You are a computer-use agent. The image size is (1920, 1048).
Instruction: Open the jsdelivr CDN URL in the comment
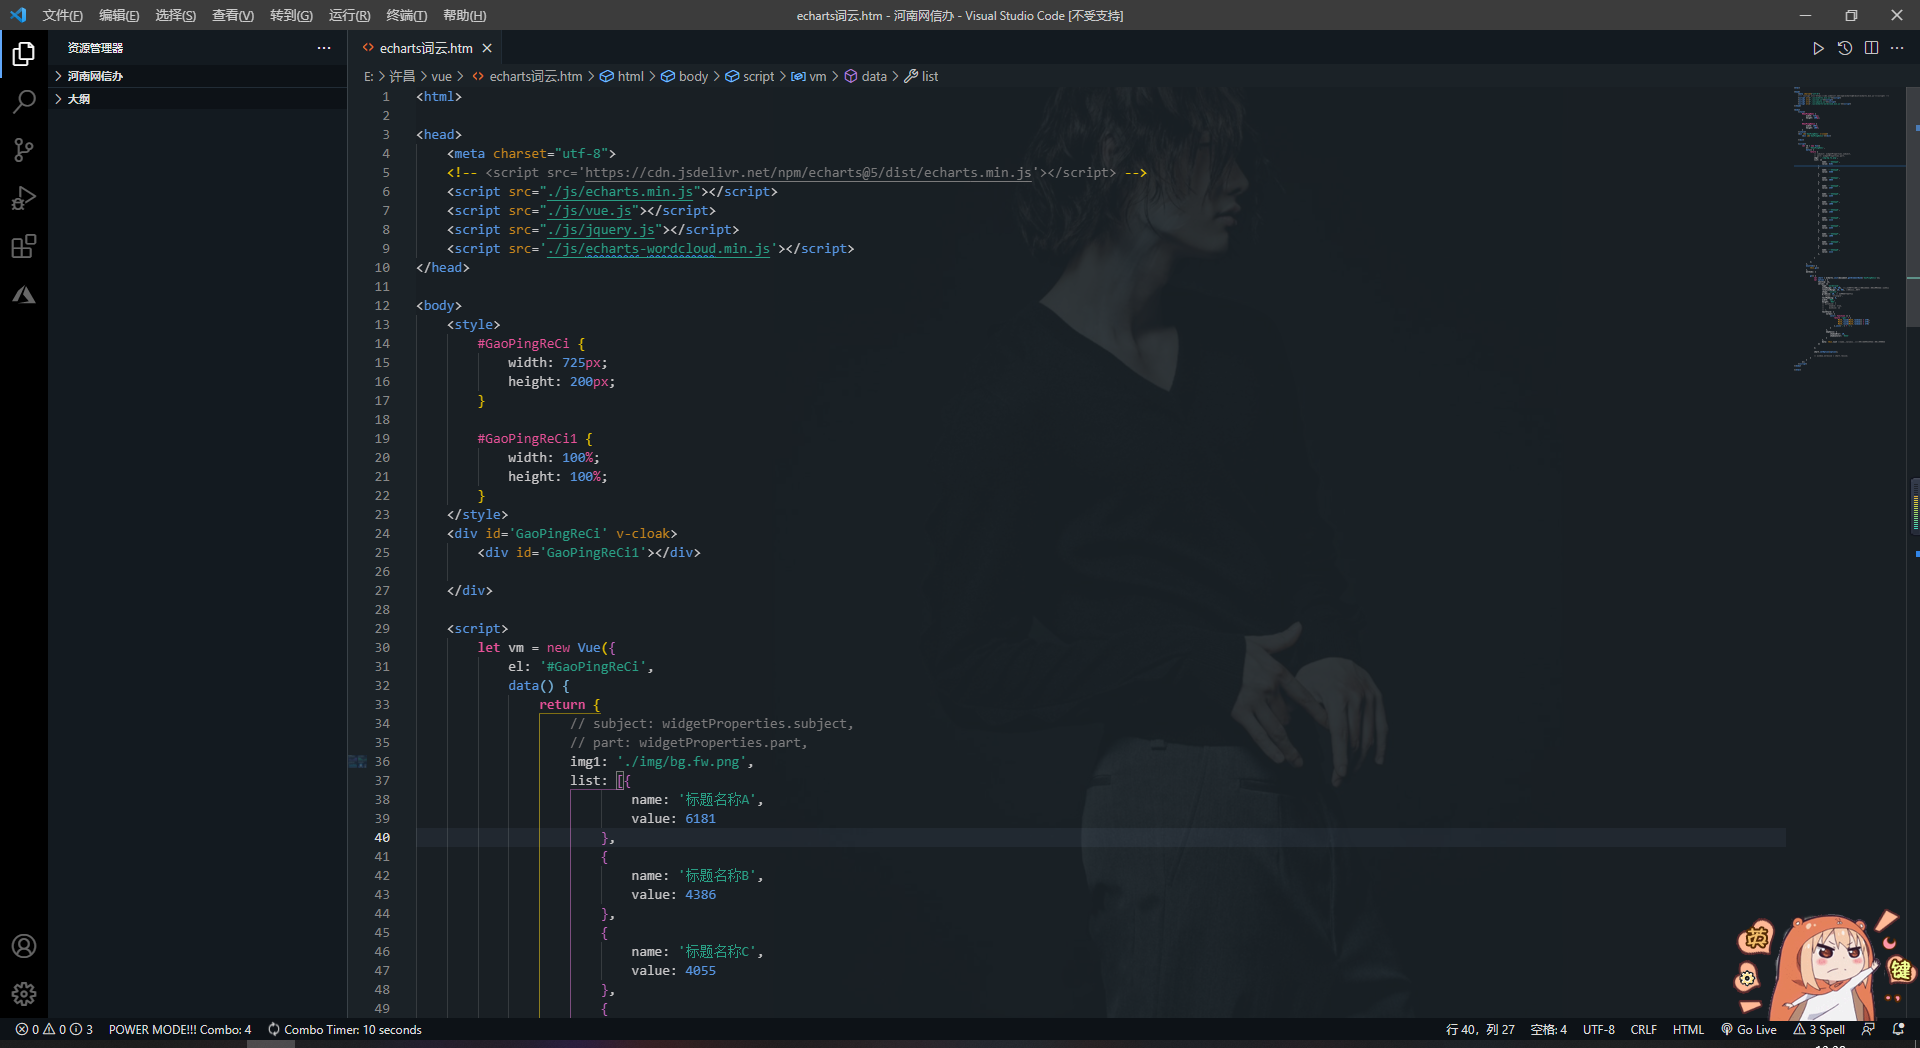click(x=808, y=172)
